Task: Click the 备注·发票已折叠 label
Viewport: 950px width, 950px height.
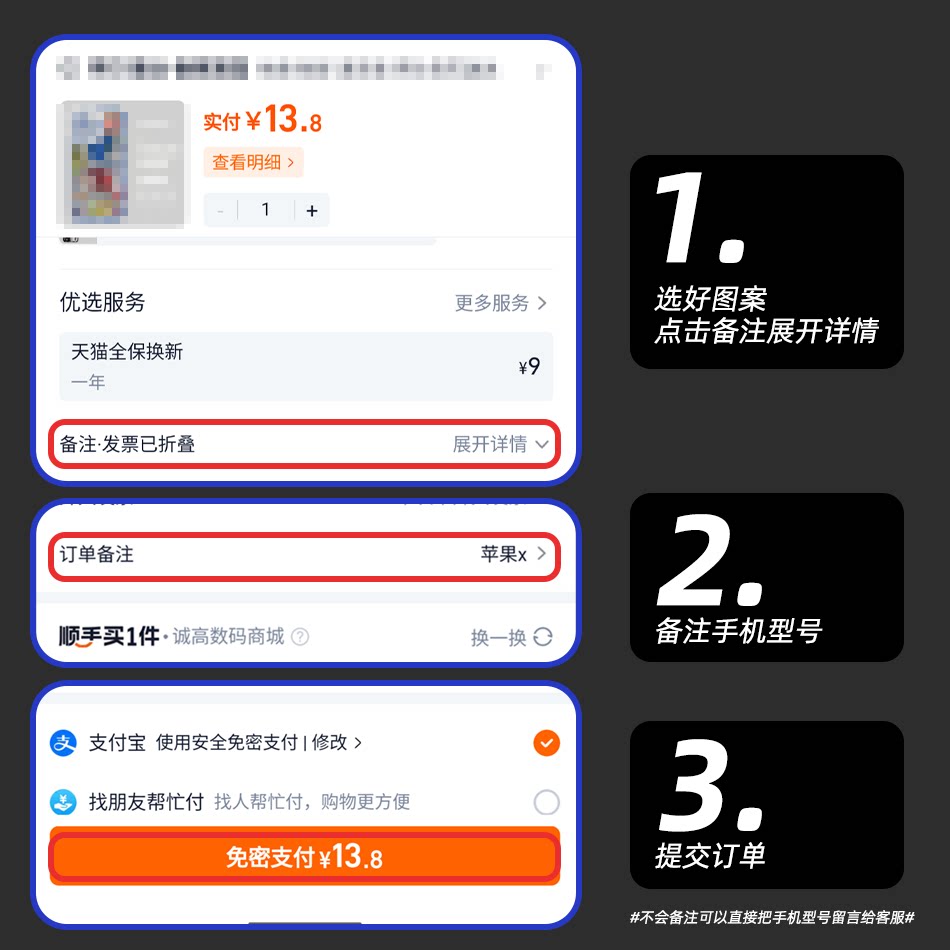Action: (127, 444)
